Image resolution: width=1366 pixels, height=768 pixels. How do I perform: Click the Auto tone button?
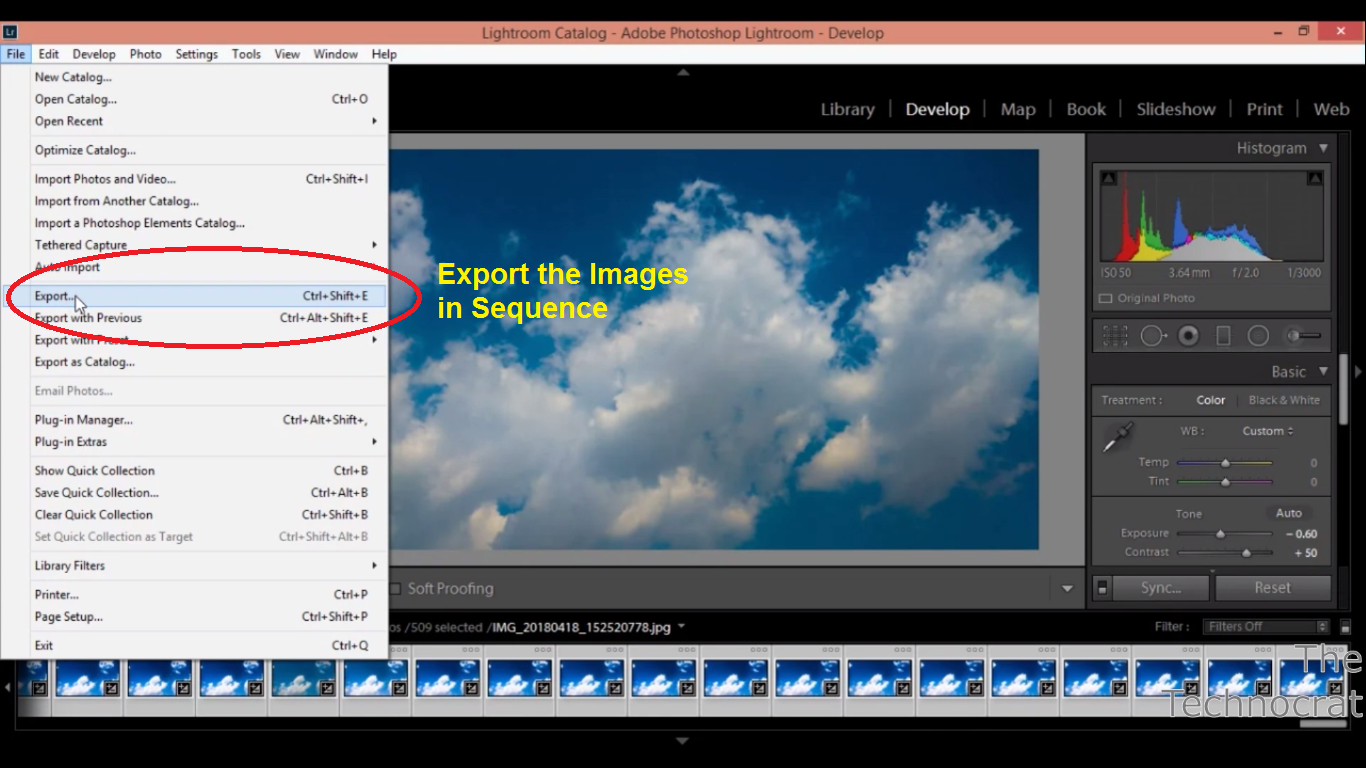click(x=1289, y=512)
